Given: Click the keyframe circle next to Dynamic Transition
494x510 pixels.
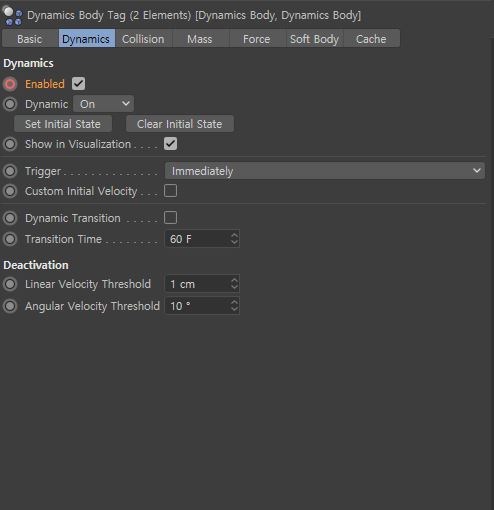Looking at the screenshot, I should (10, 218).
